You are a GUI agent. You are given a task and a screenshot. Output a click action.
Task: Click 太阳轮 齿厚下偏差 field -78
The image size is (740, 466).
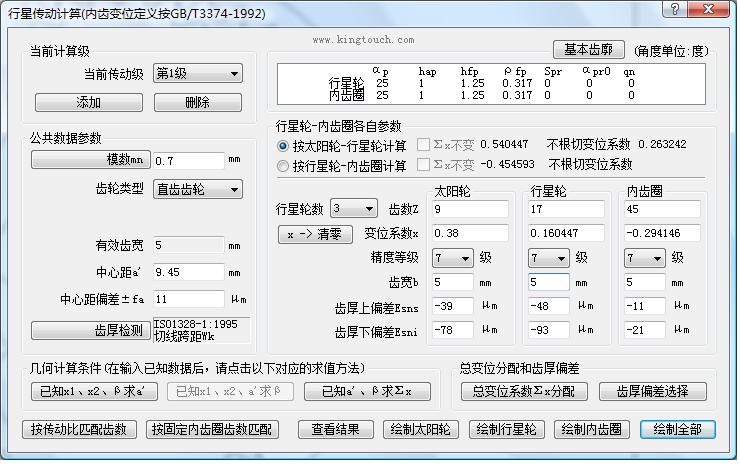pos(452,330)
